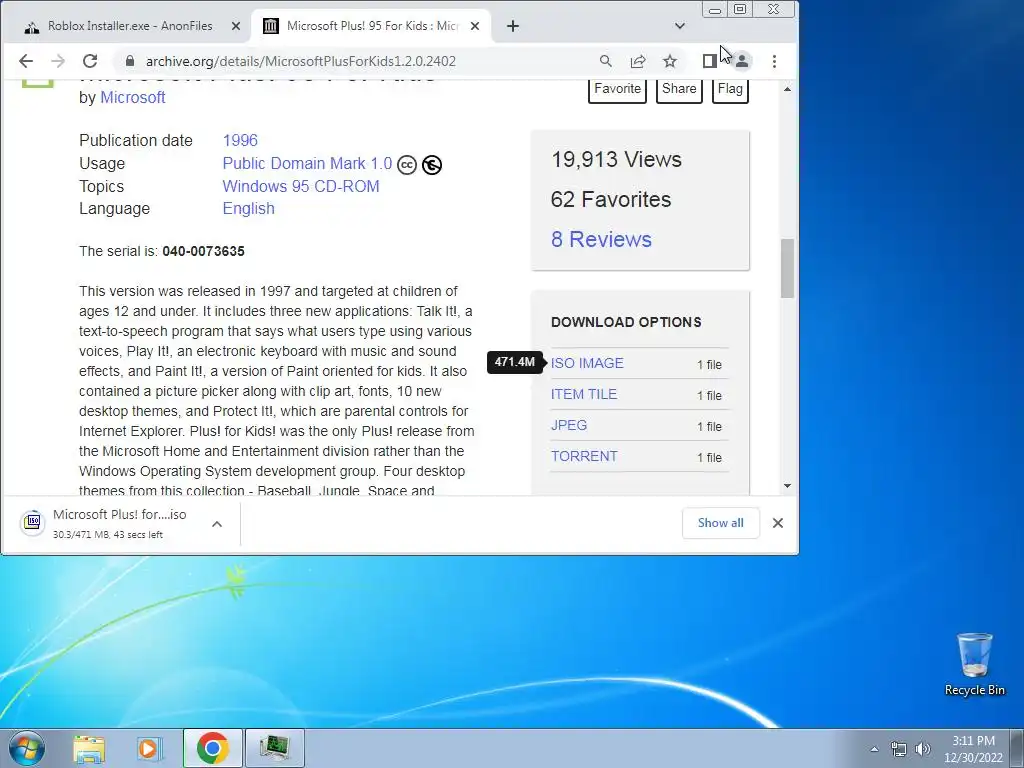Click the share this page icon

637,61
